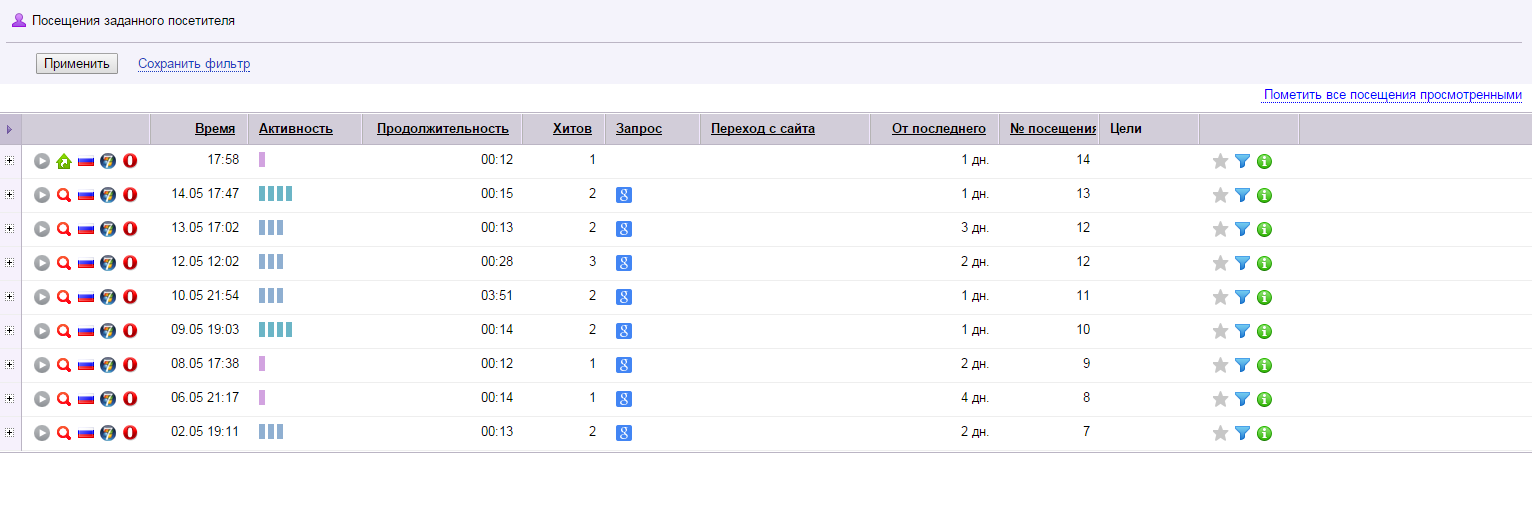Click the blue funnel icon in the 13.05 17:02 row

1242,229
